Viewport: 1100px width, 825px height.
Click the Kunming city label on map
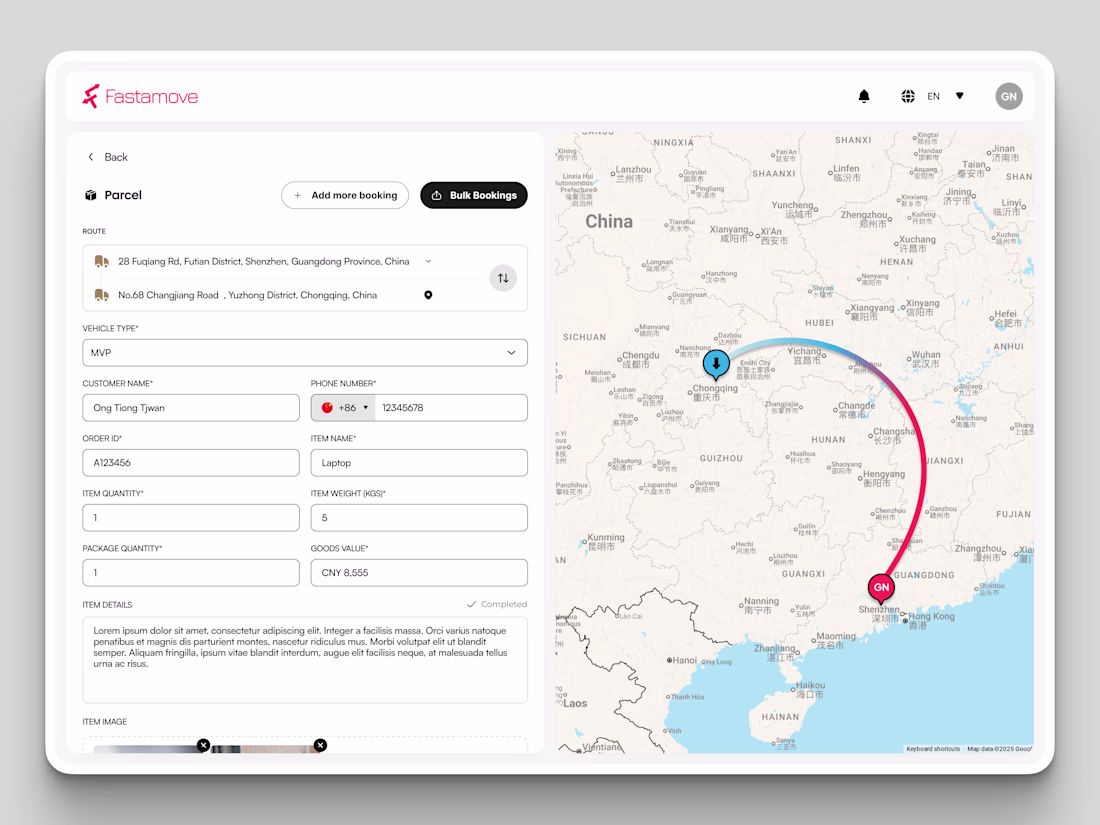tap(605, 542)
